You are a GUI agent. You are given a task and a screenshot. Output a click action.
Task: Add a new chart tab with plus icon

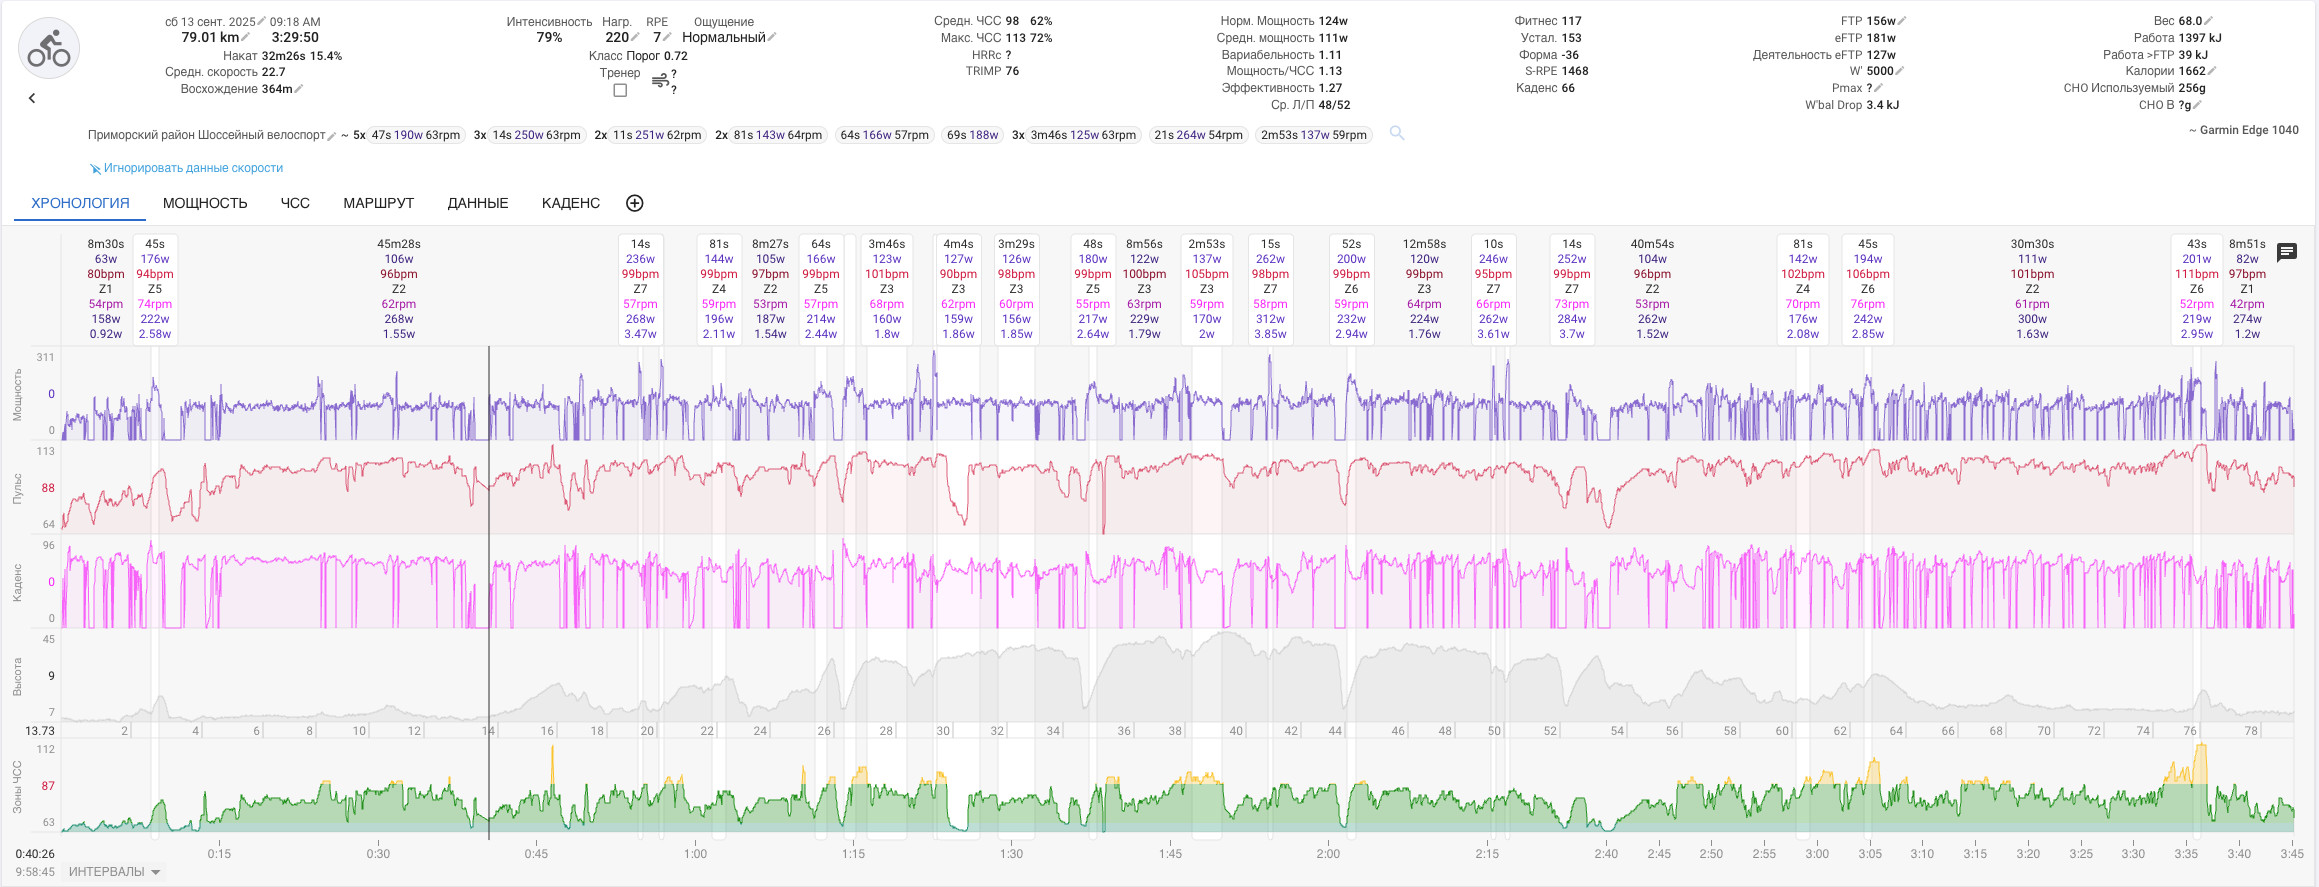point(634,203)
